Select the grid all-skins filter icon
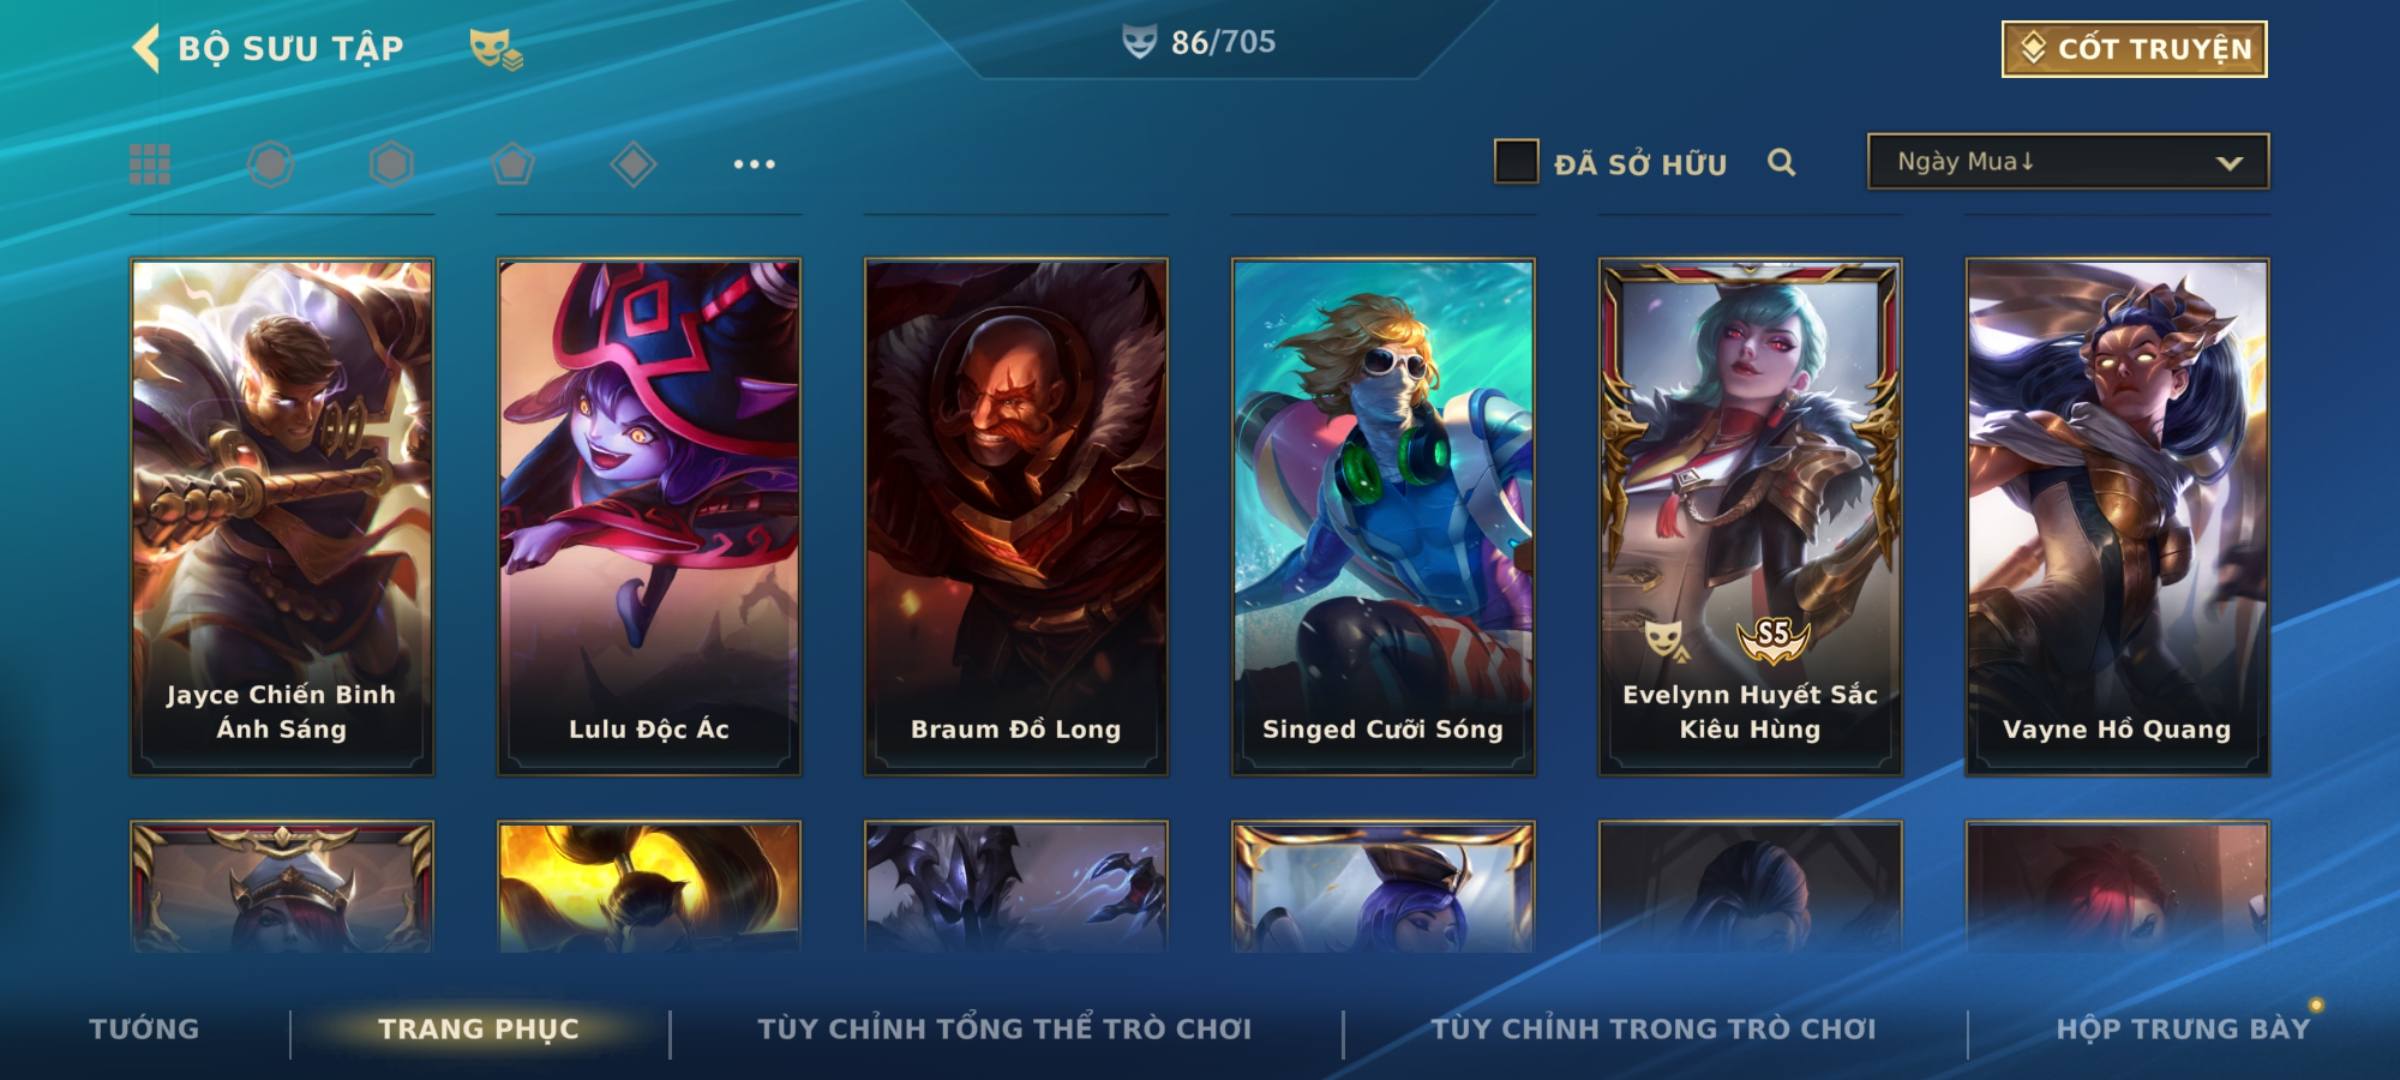2400x1080 pixels. [150, 164]
